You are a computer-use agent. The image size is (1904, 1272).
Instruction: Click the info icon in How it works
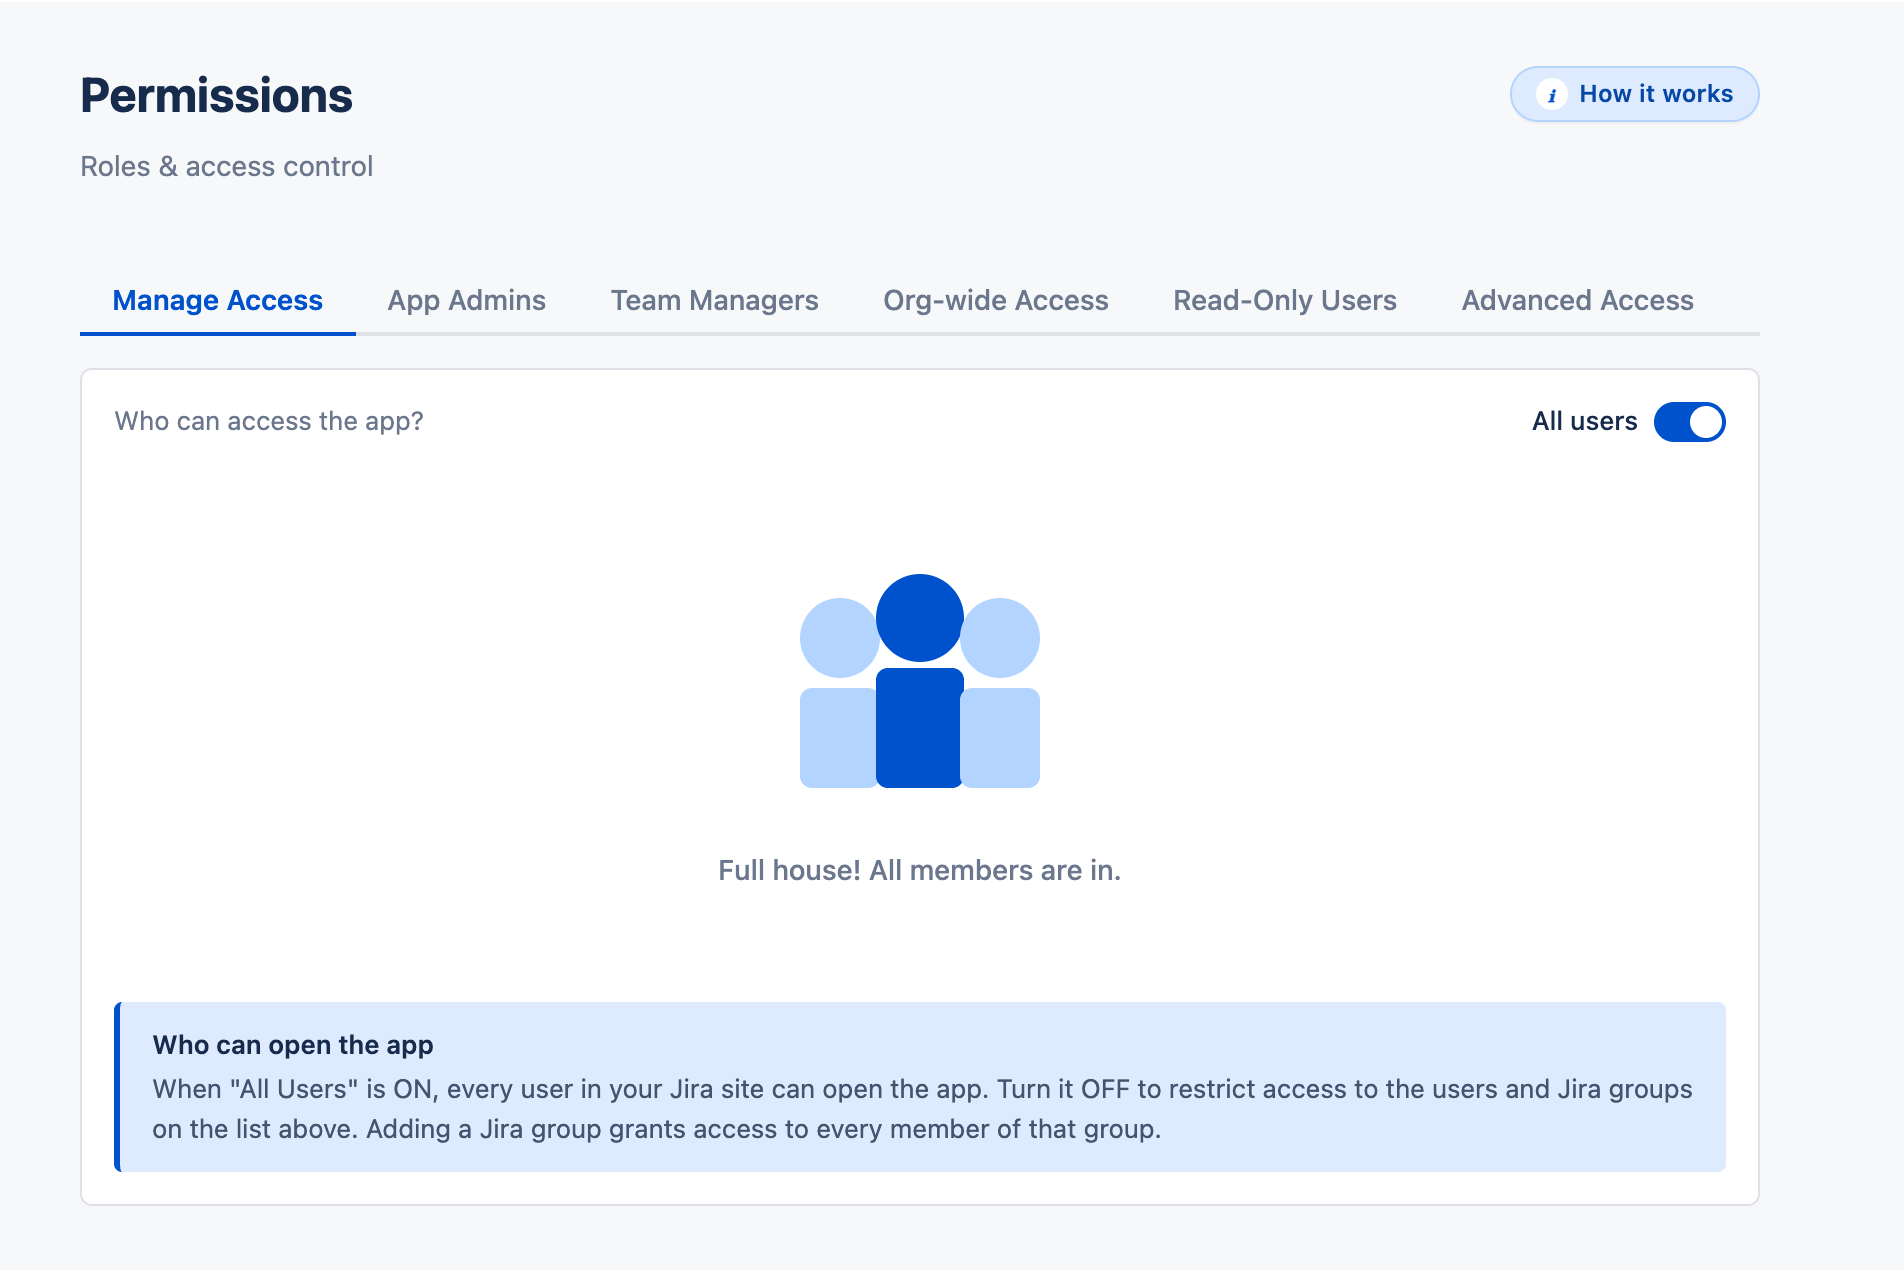[x=1551, y=95]
